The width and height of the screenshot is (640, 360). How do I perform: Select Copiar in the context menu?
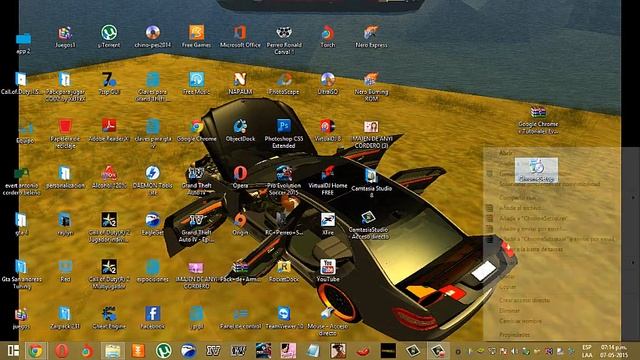pyautogui.click(x=507, y=287)
